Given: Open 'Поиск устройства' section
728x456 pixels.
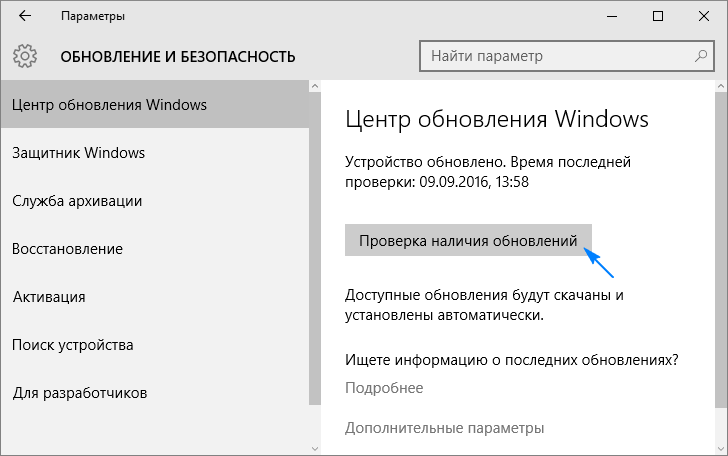Looking at the screenshot, I should (x=73, y=345).
